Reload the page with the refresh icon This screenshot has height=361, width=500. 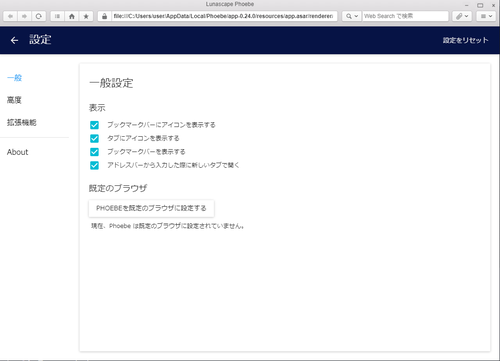pos(39,16)
